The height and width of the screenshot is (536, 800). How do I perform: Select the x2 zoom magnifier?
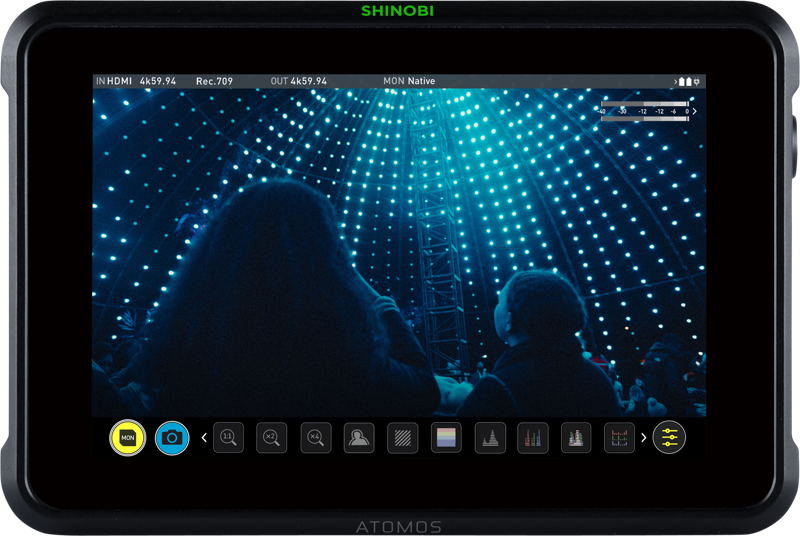(x=271, y=438)
